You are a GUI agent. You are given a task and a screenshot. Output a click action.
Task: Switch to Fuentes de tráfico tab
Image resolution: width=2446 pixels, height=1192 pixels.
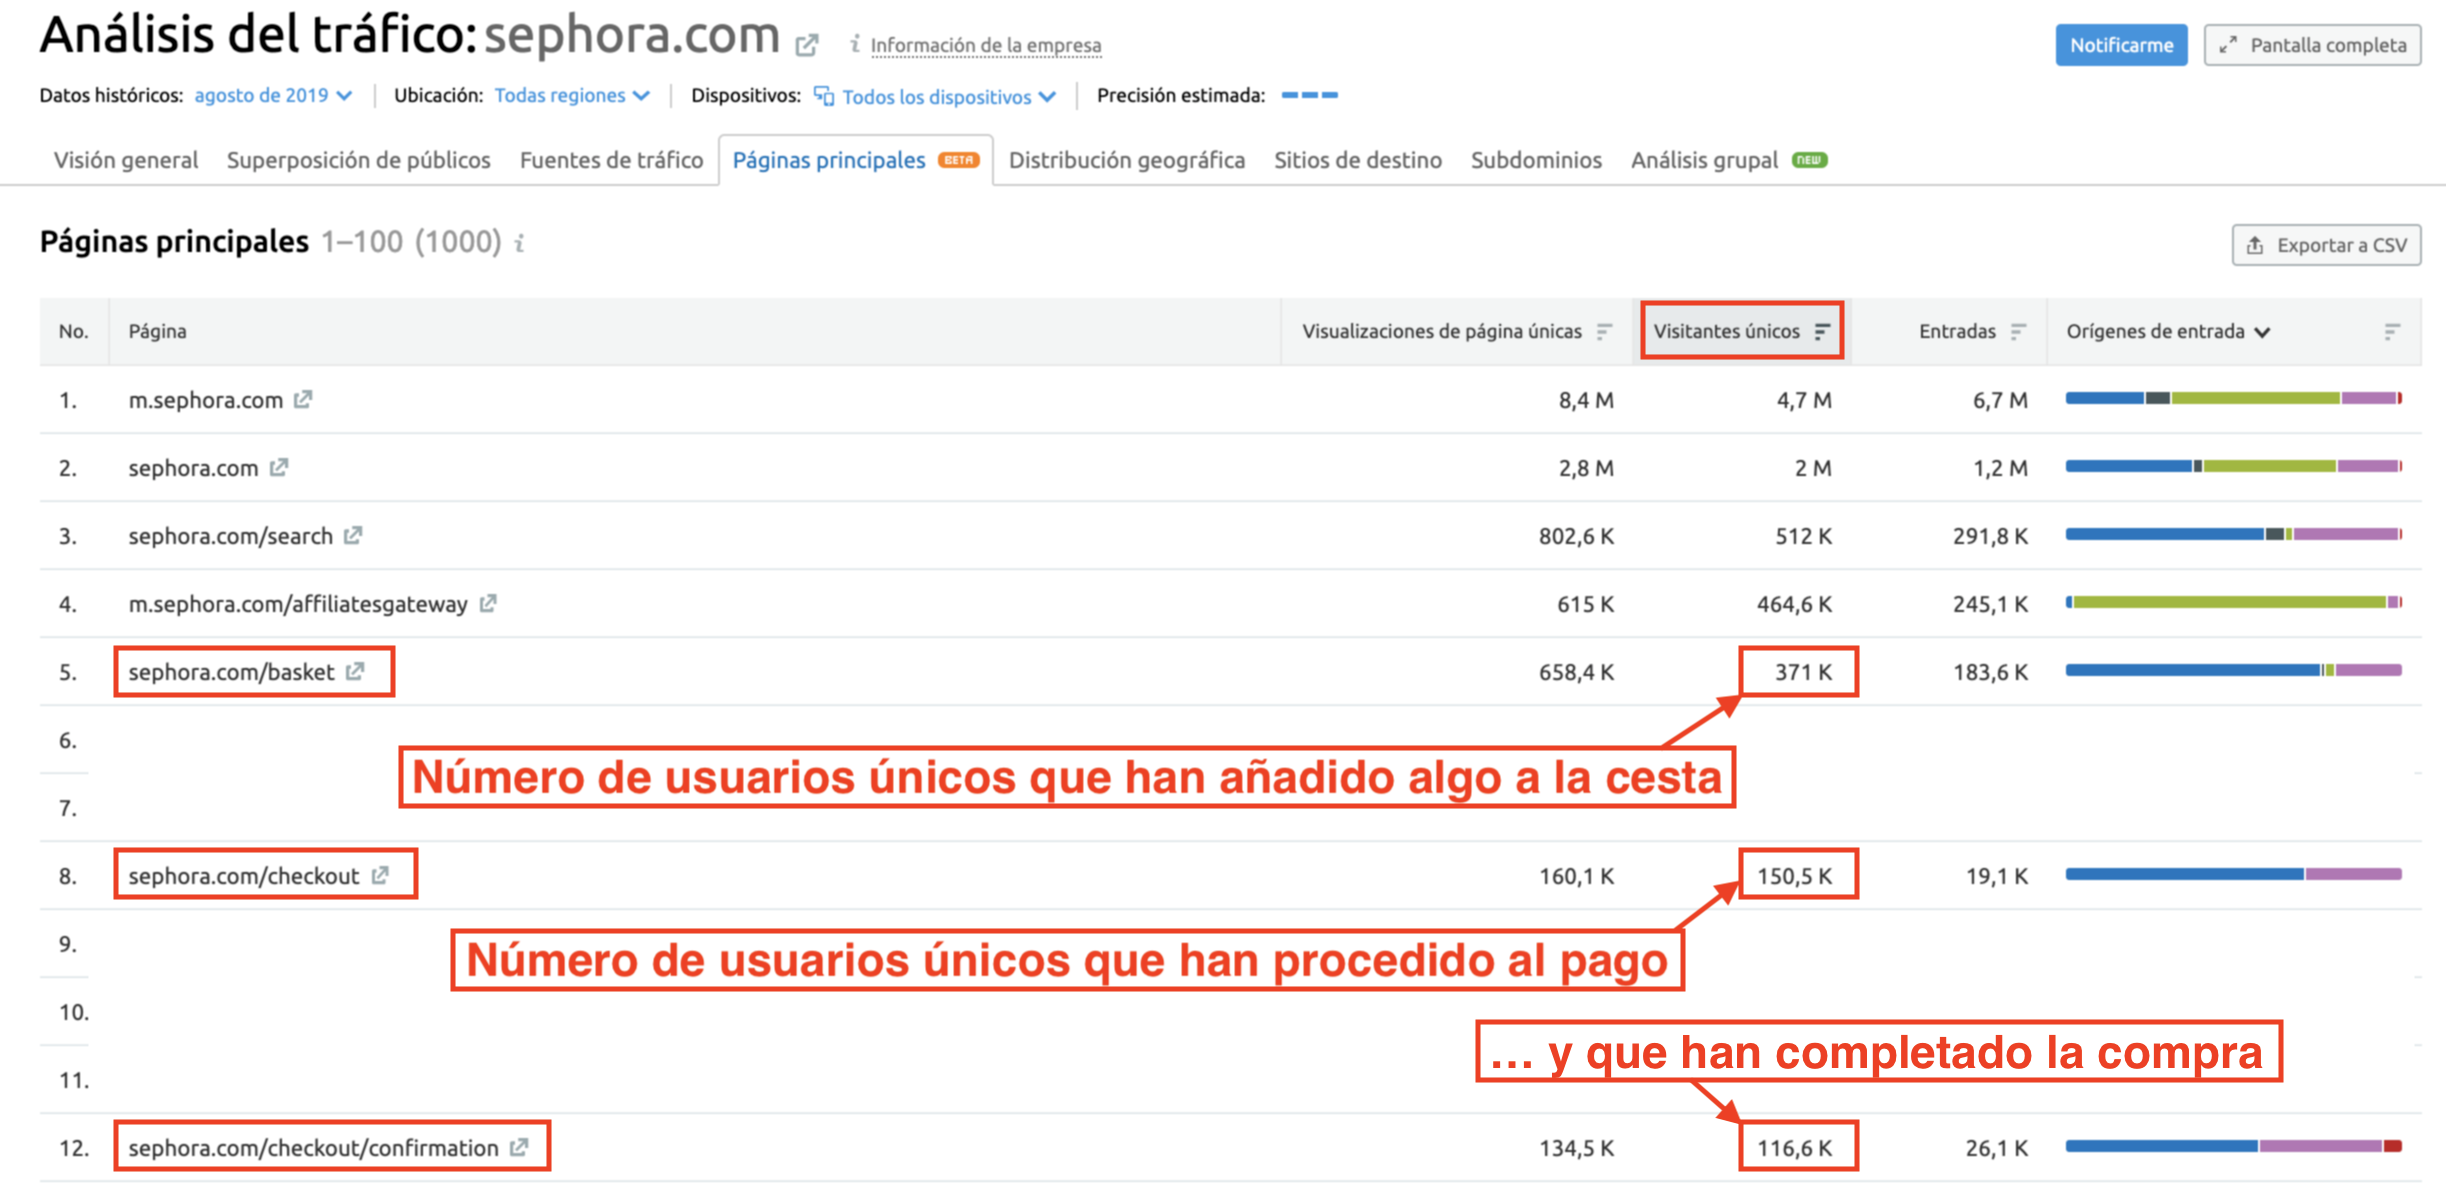(611, 160)
